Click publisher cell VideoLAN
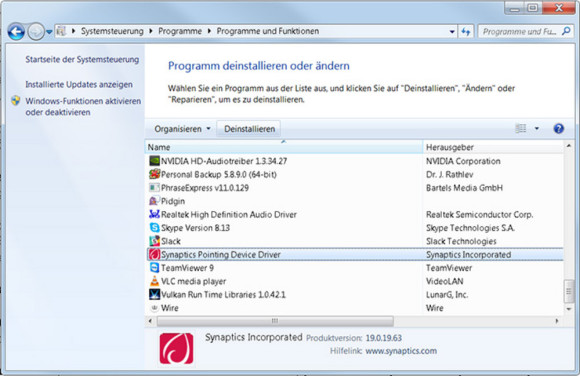580x376 pixels. [x=445, y=281]
